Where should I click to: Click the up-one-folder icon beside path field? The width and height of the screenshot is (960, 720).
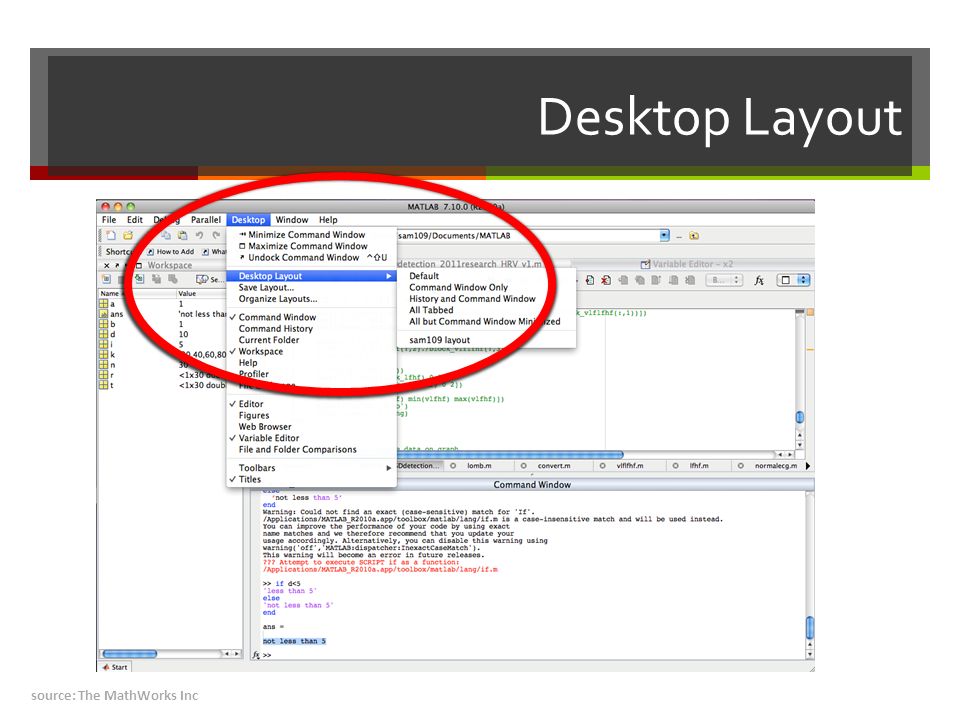694,236
